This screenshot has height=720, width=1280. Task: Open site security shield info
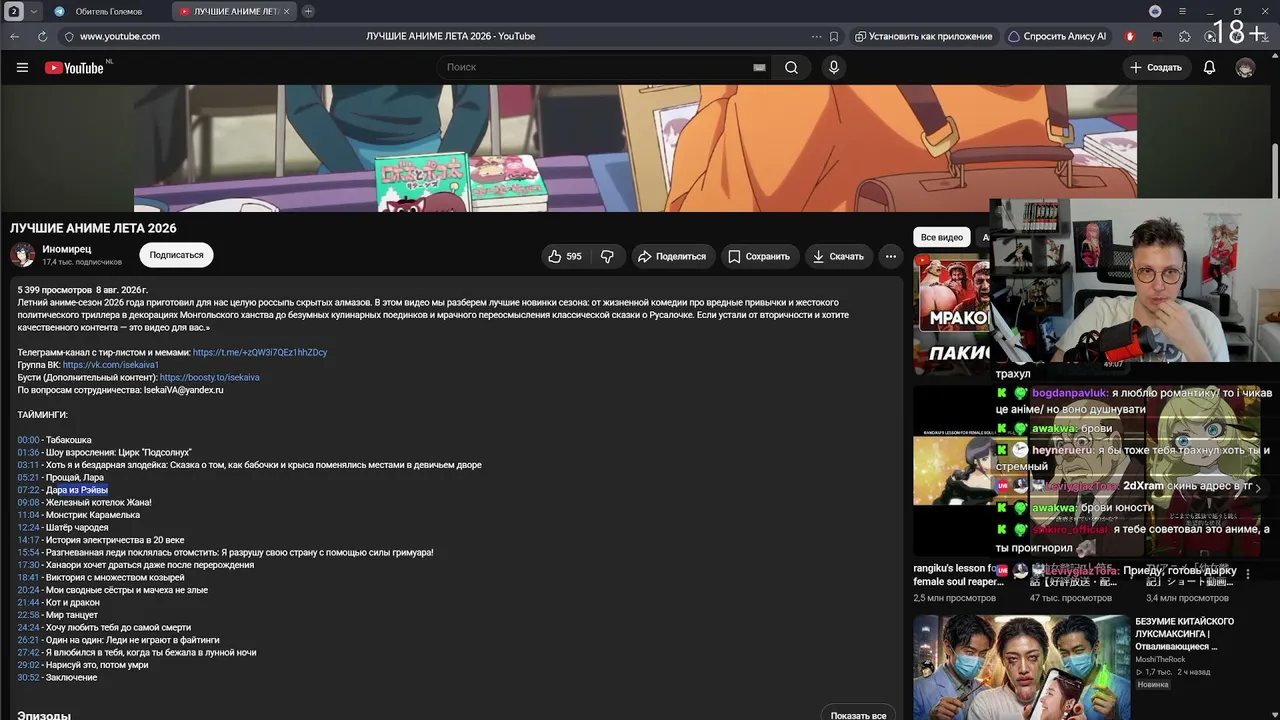(69, 36)
